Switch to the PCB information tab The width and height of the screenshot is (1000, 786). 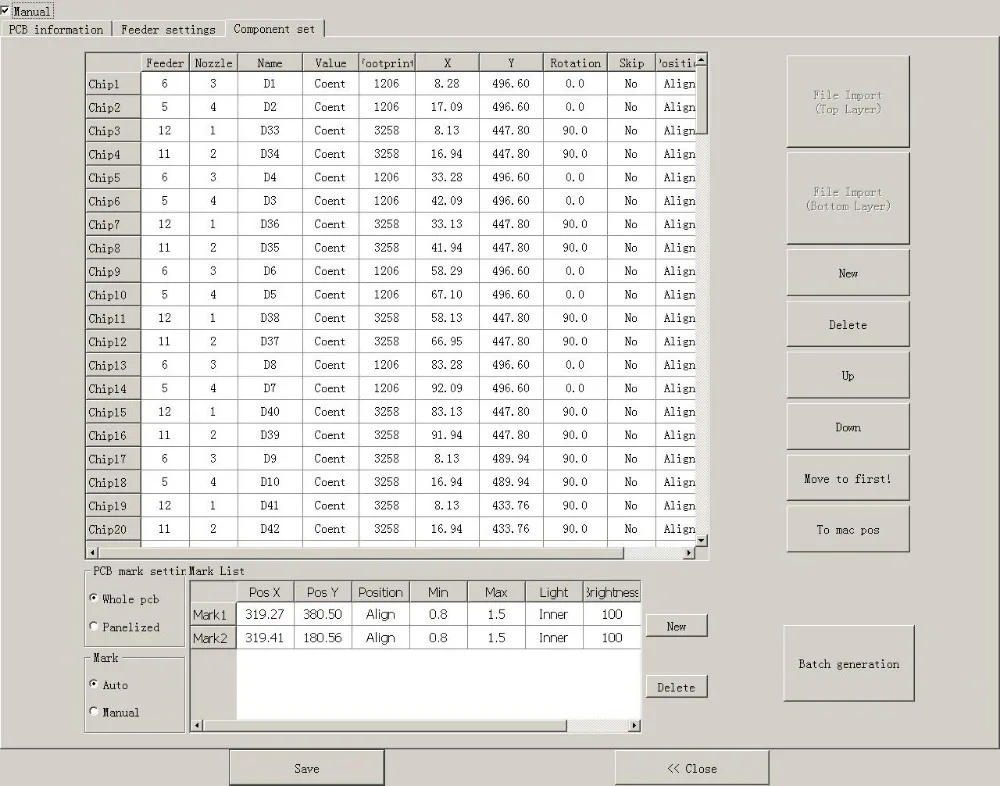55,29
